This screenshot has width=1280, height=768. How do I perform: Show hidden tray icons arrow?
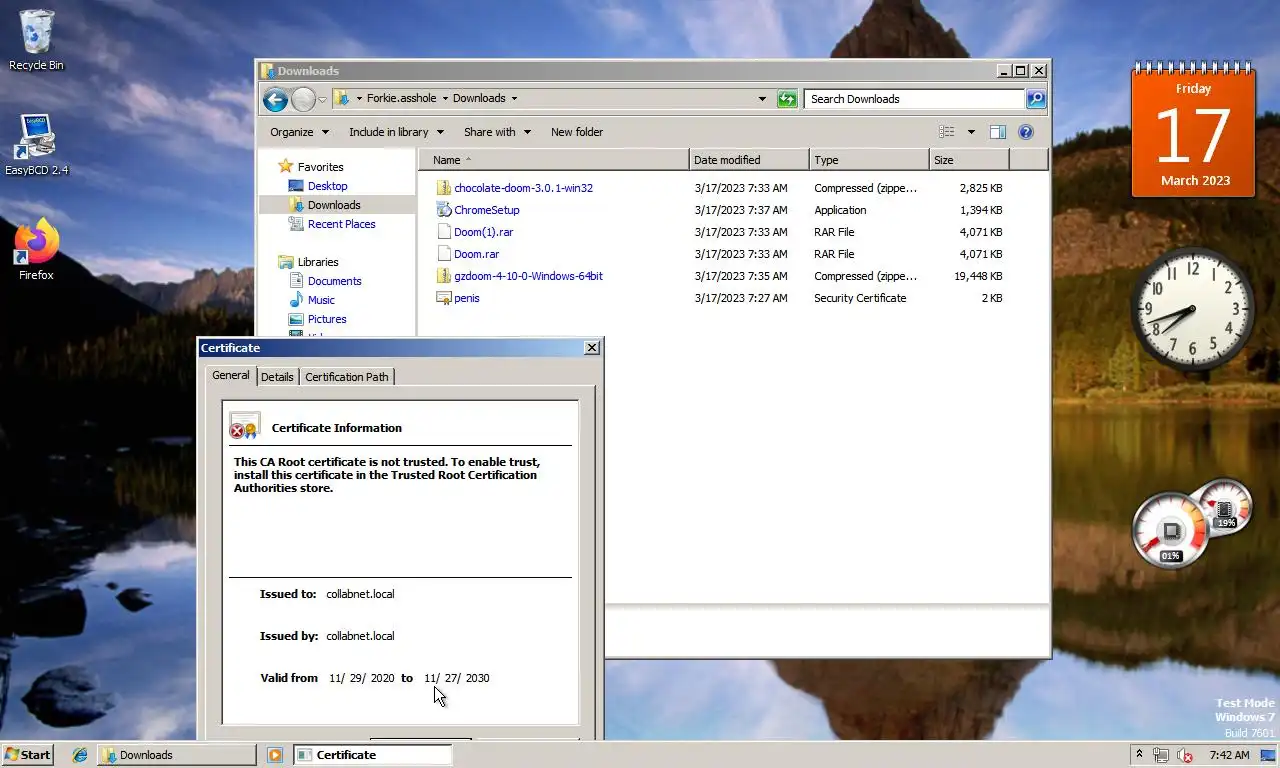[x=1139, y=755]
